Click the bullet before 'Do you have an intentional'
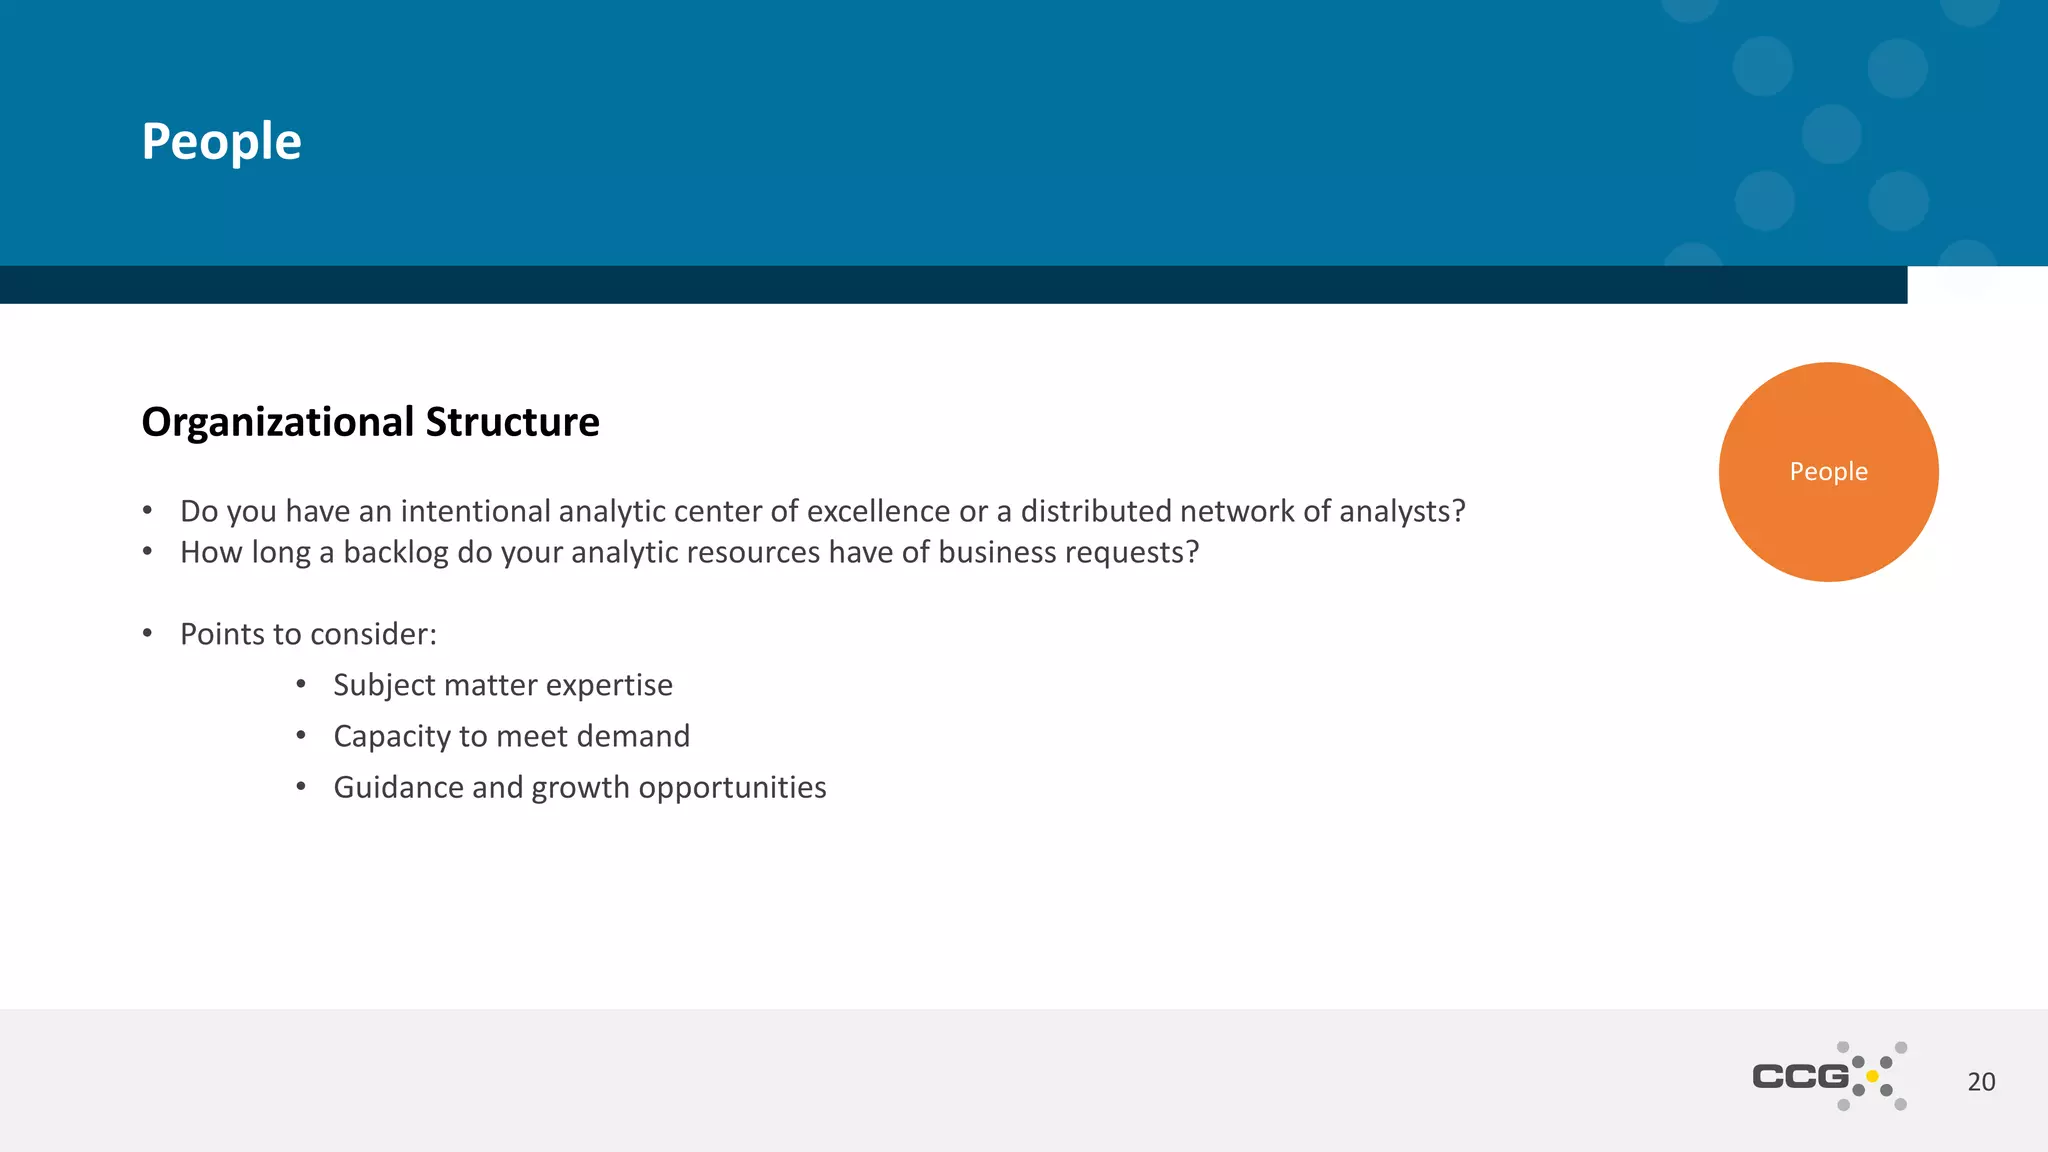 pos(148,510)
